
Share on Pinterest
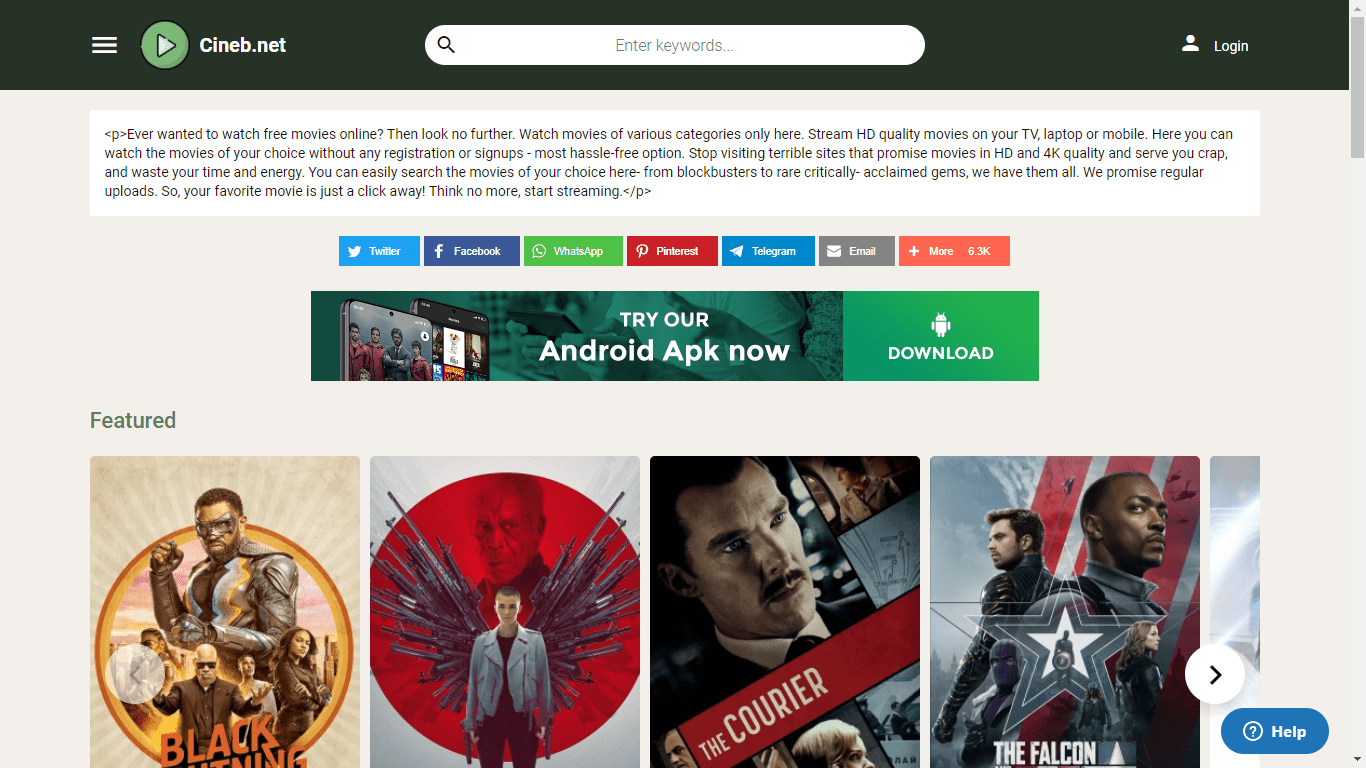tap(672, 251)
